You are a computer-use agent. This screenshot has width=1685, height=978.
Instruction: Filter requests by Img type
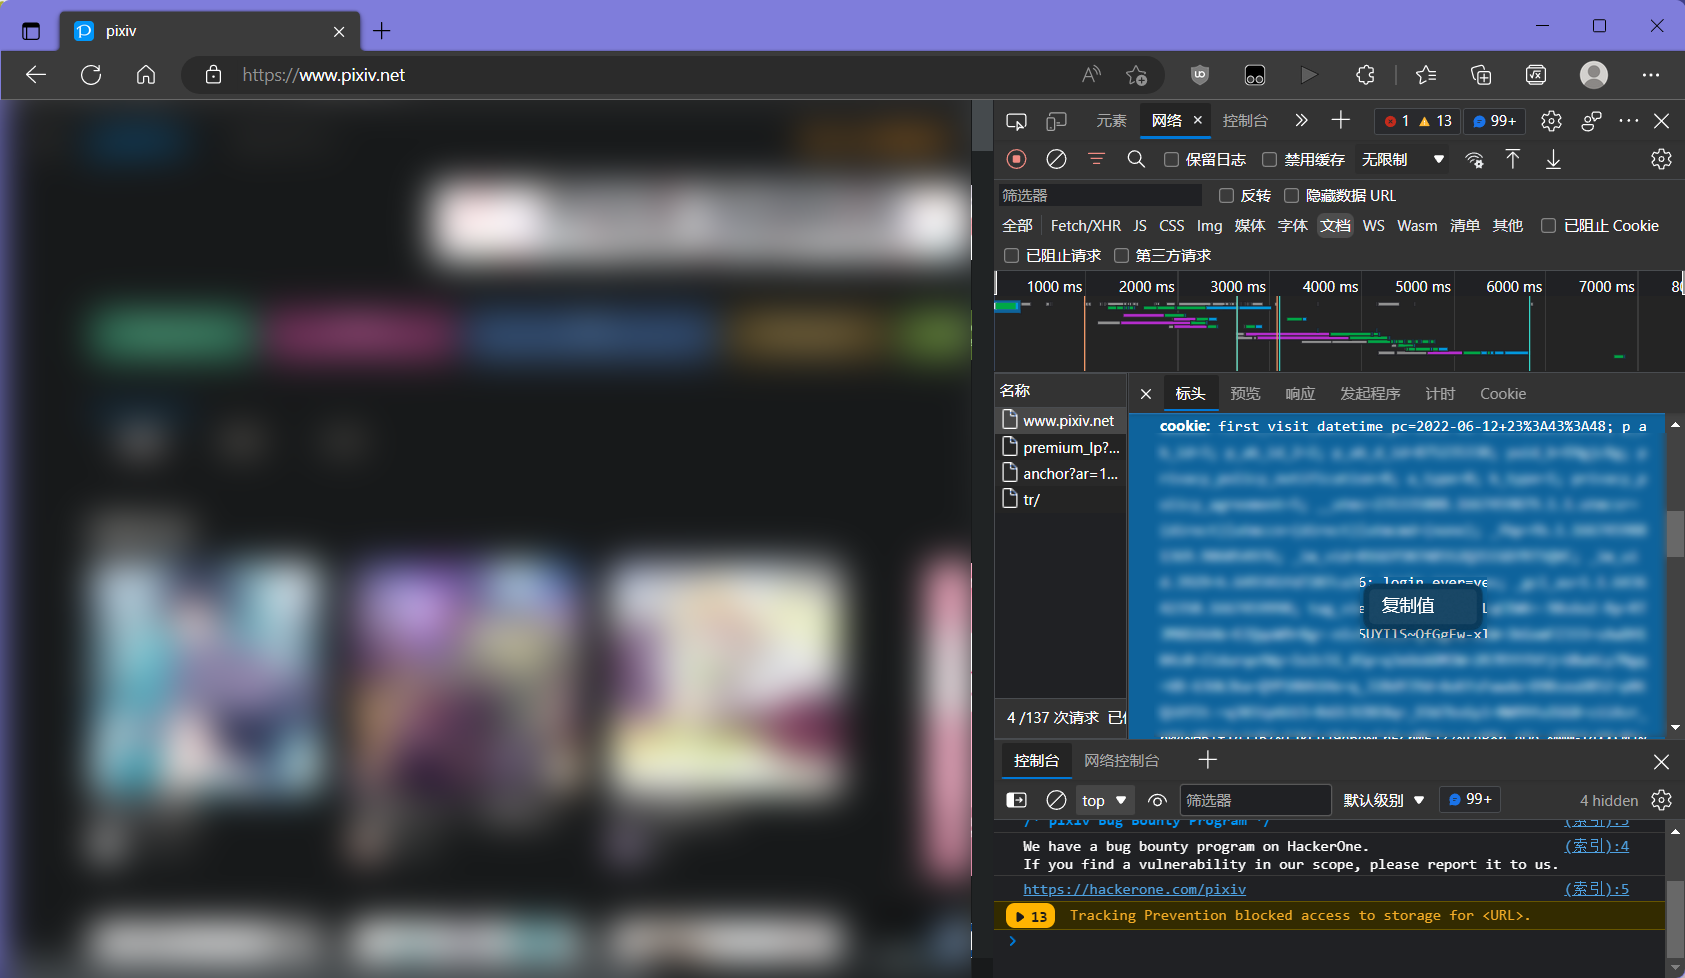[x=1210, y=226]
